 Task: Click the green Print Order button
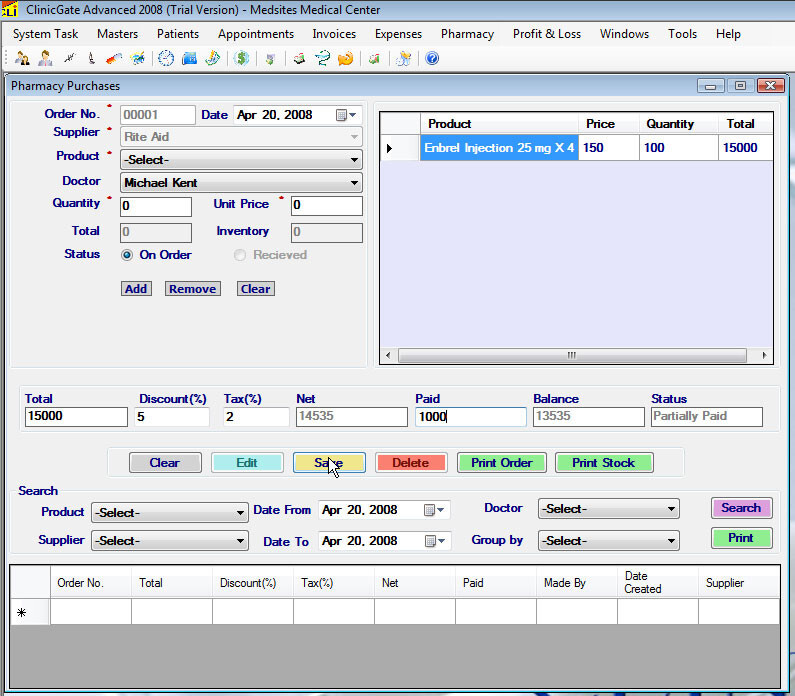pyautogui.click(x=502, y=463)
